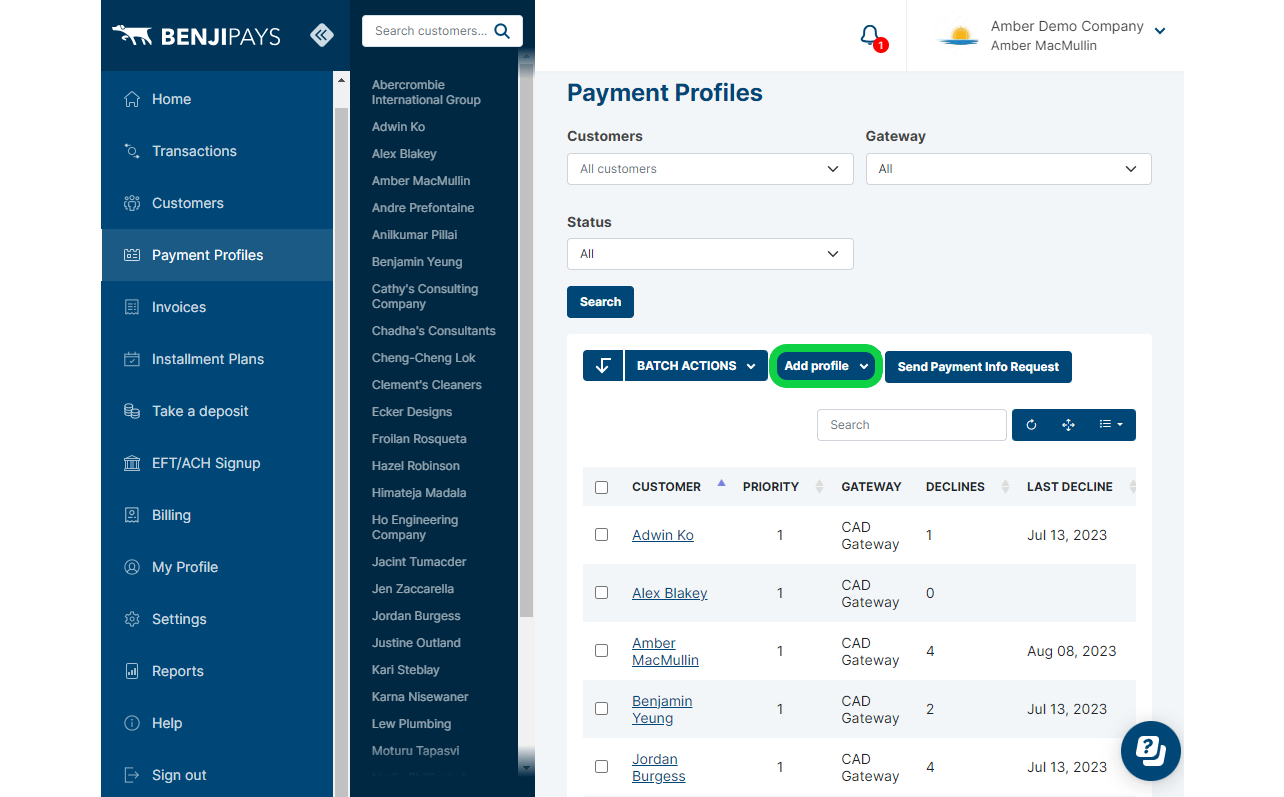Click the move/expand table icon
The height and width of the screenshot is (797, 1284).
pos(1068,425)
